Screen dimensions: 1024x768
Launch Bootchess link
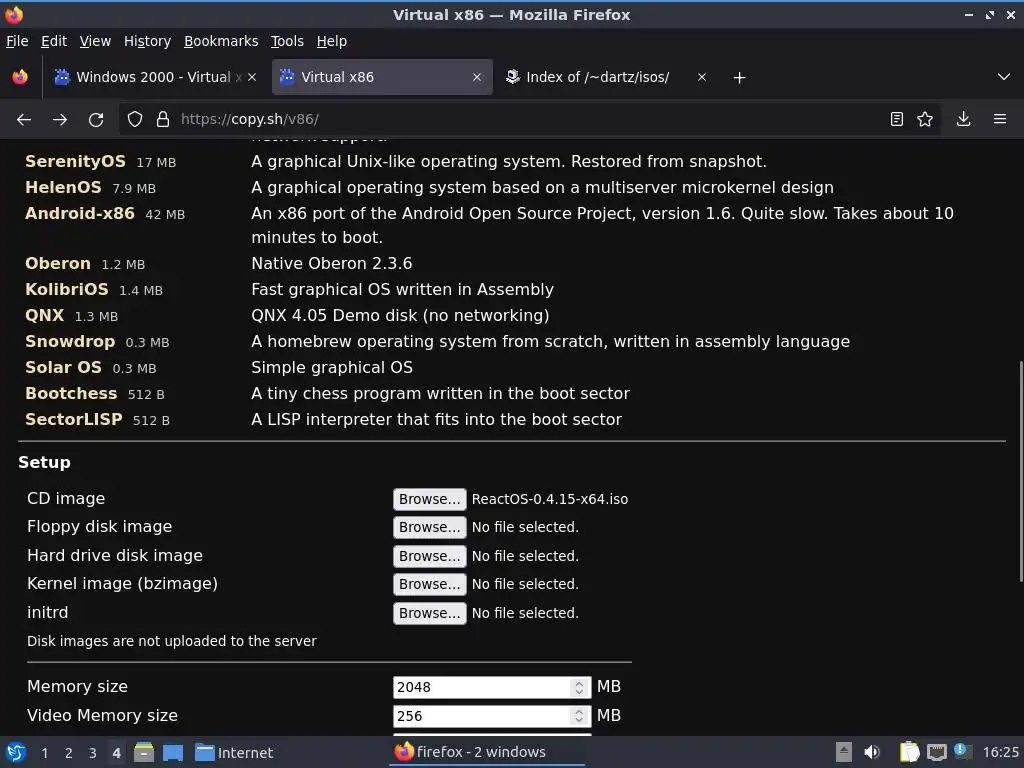coord(71,394)
